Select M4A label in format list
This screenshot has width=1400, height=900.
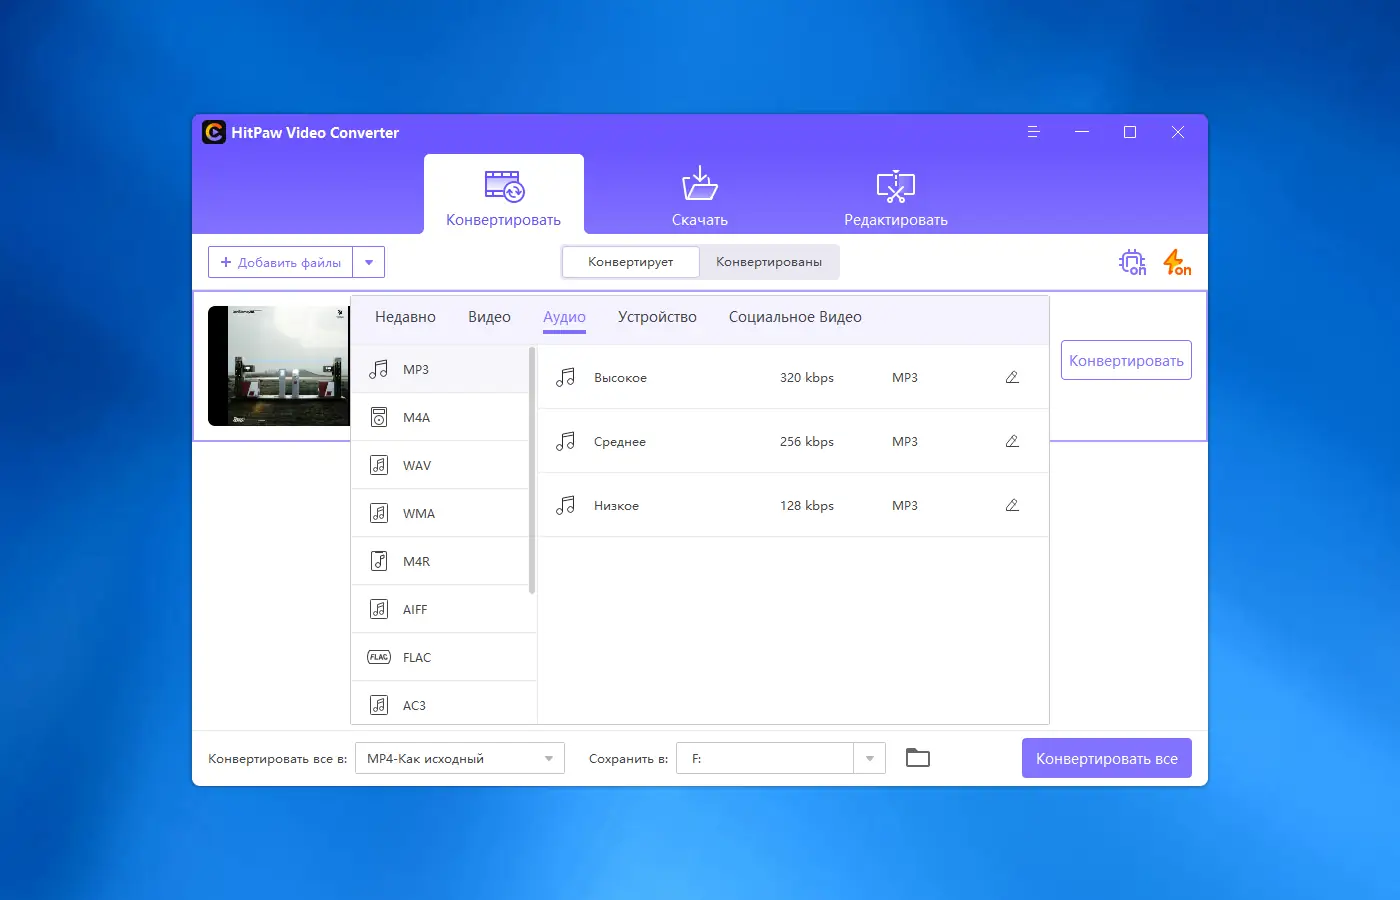pos(416,417)
